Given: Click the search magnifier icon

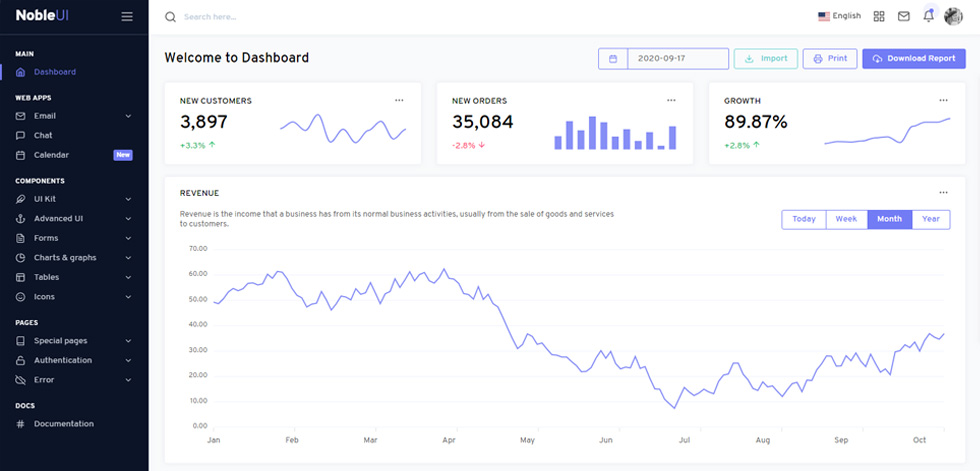Looking at the screenshot, I should point(170,17).
